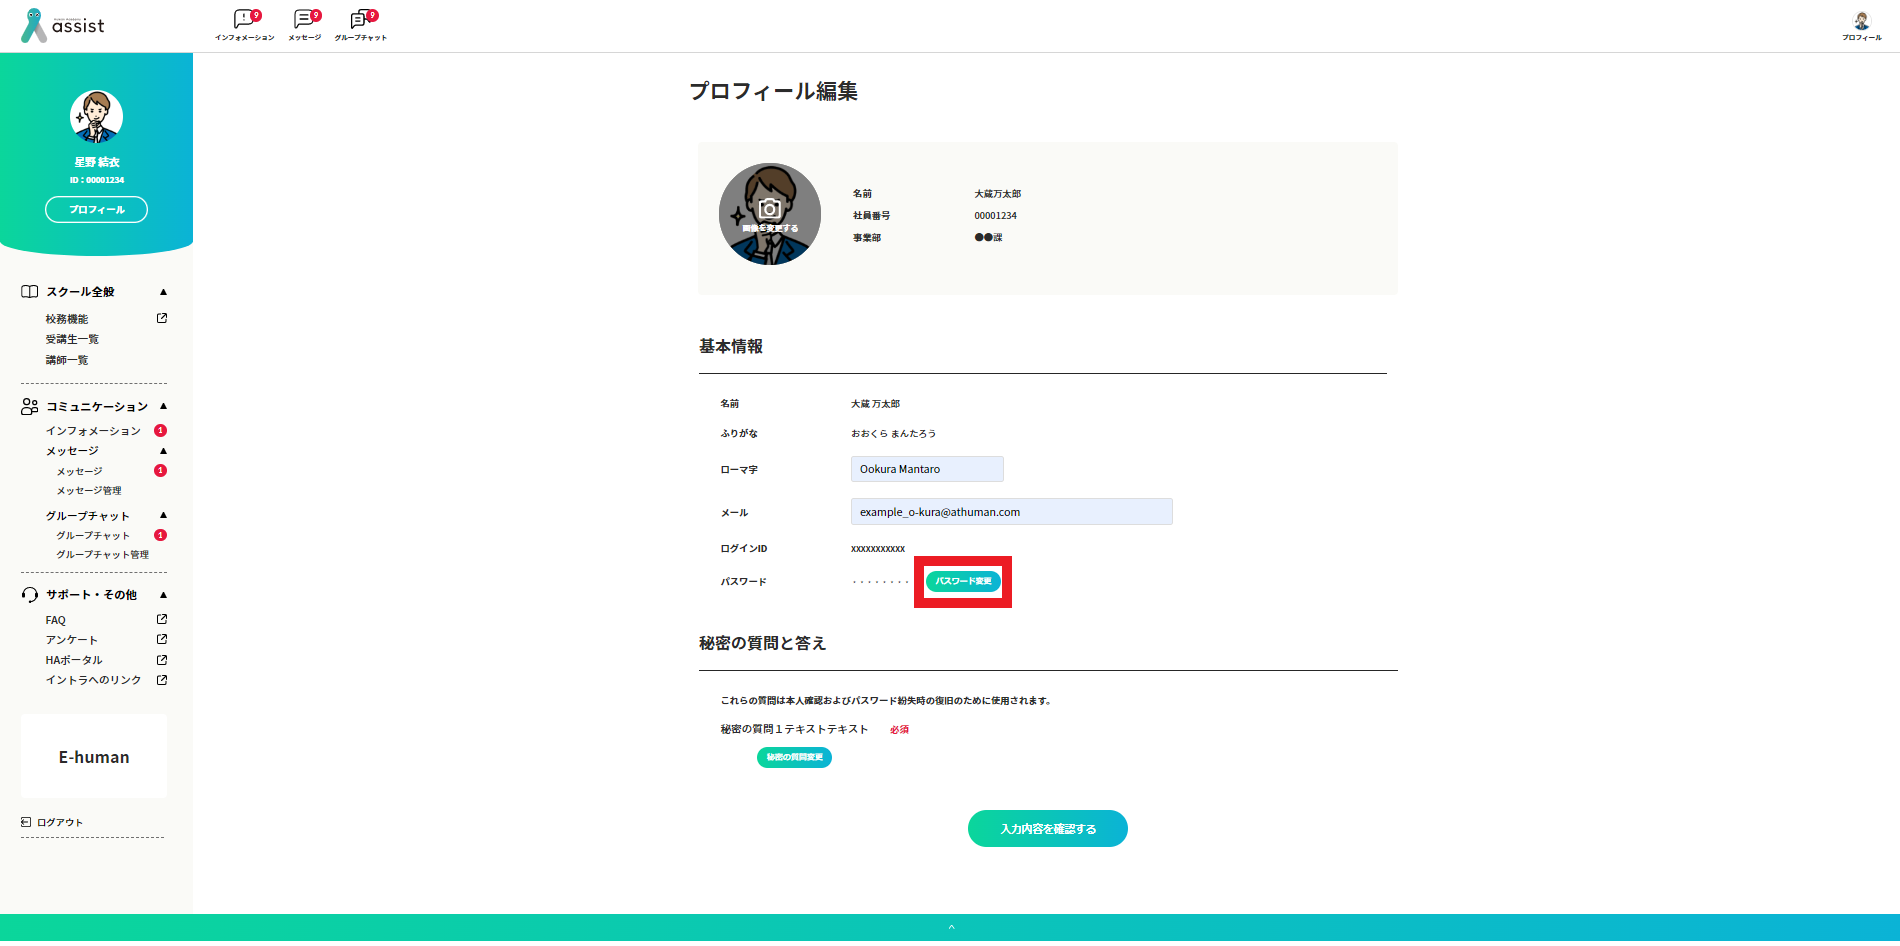Viewport: 1900px width, 946px height.
Task: Click 入力内容を確認する button
Action: [1047, 829]
